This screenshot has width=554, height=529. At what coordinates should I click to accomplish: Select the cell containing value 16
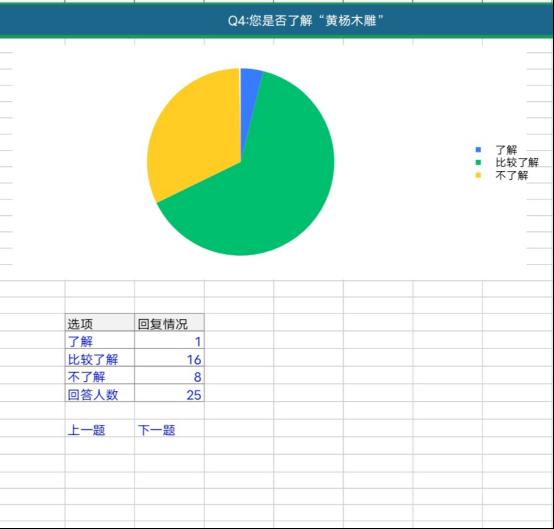(169, 358)
